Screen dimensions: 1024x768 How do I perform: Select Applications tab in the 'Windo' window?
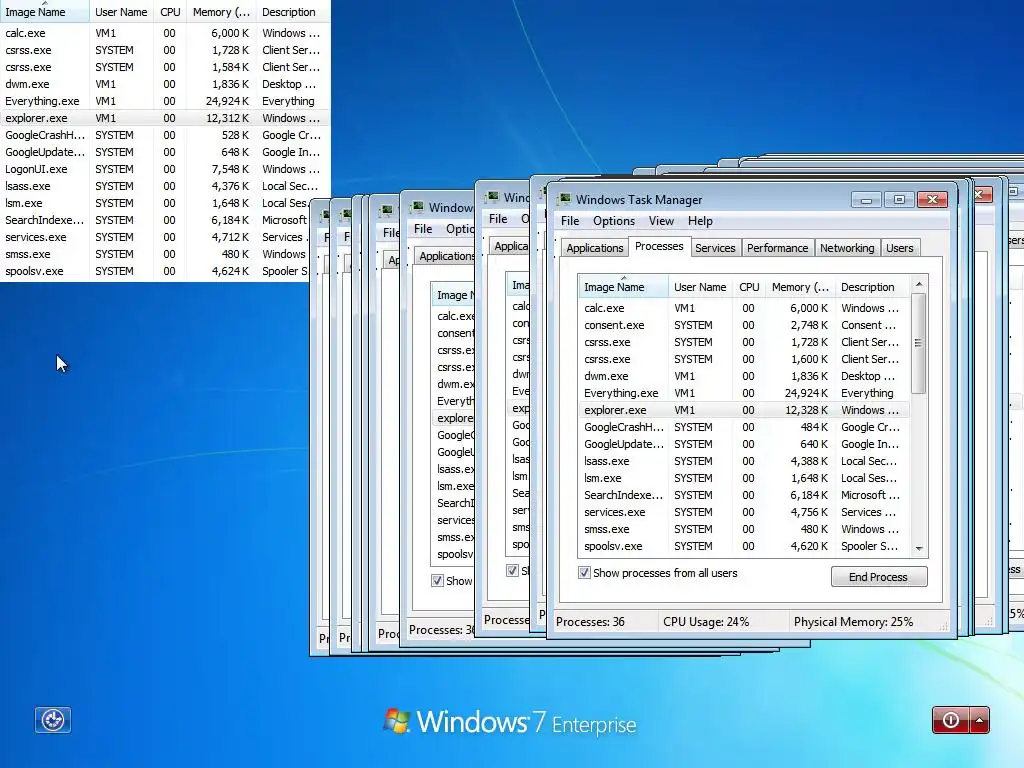[x=447, y=256]
